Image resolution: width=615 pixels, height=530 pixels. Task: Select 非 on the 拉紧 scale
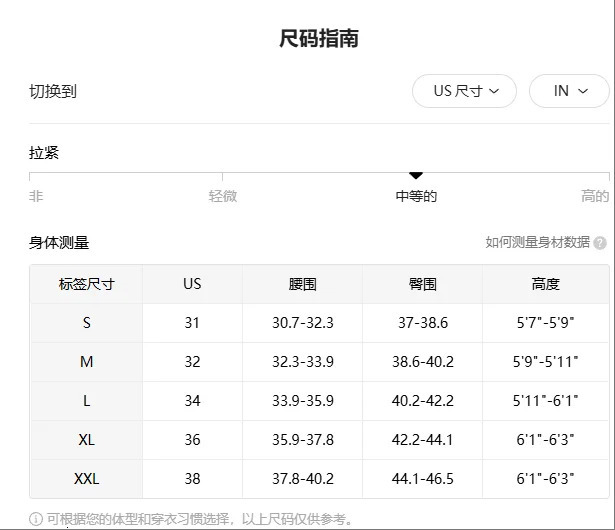tap(36, 196)
